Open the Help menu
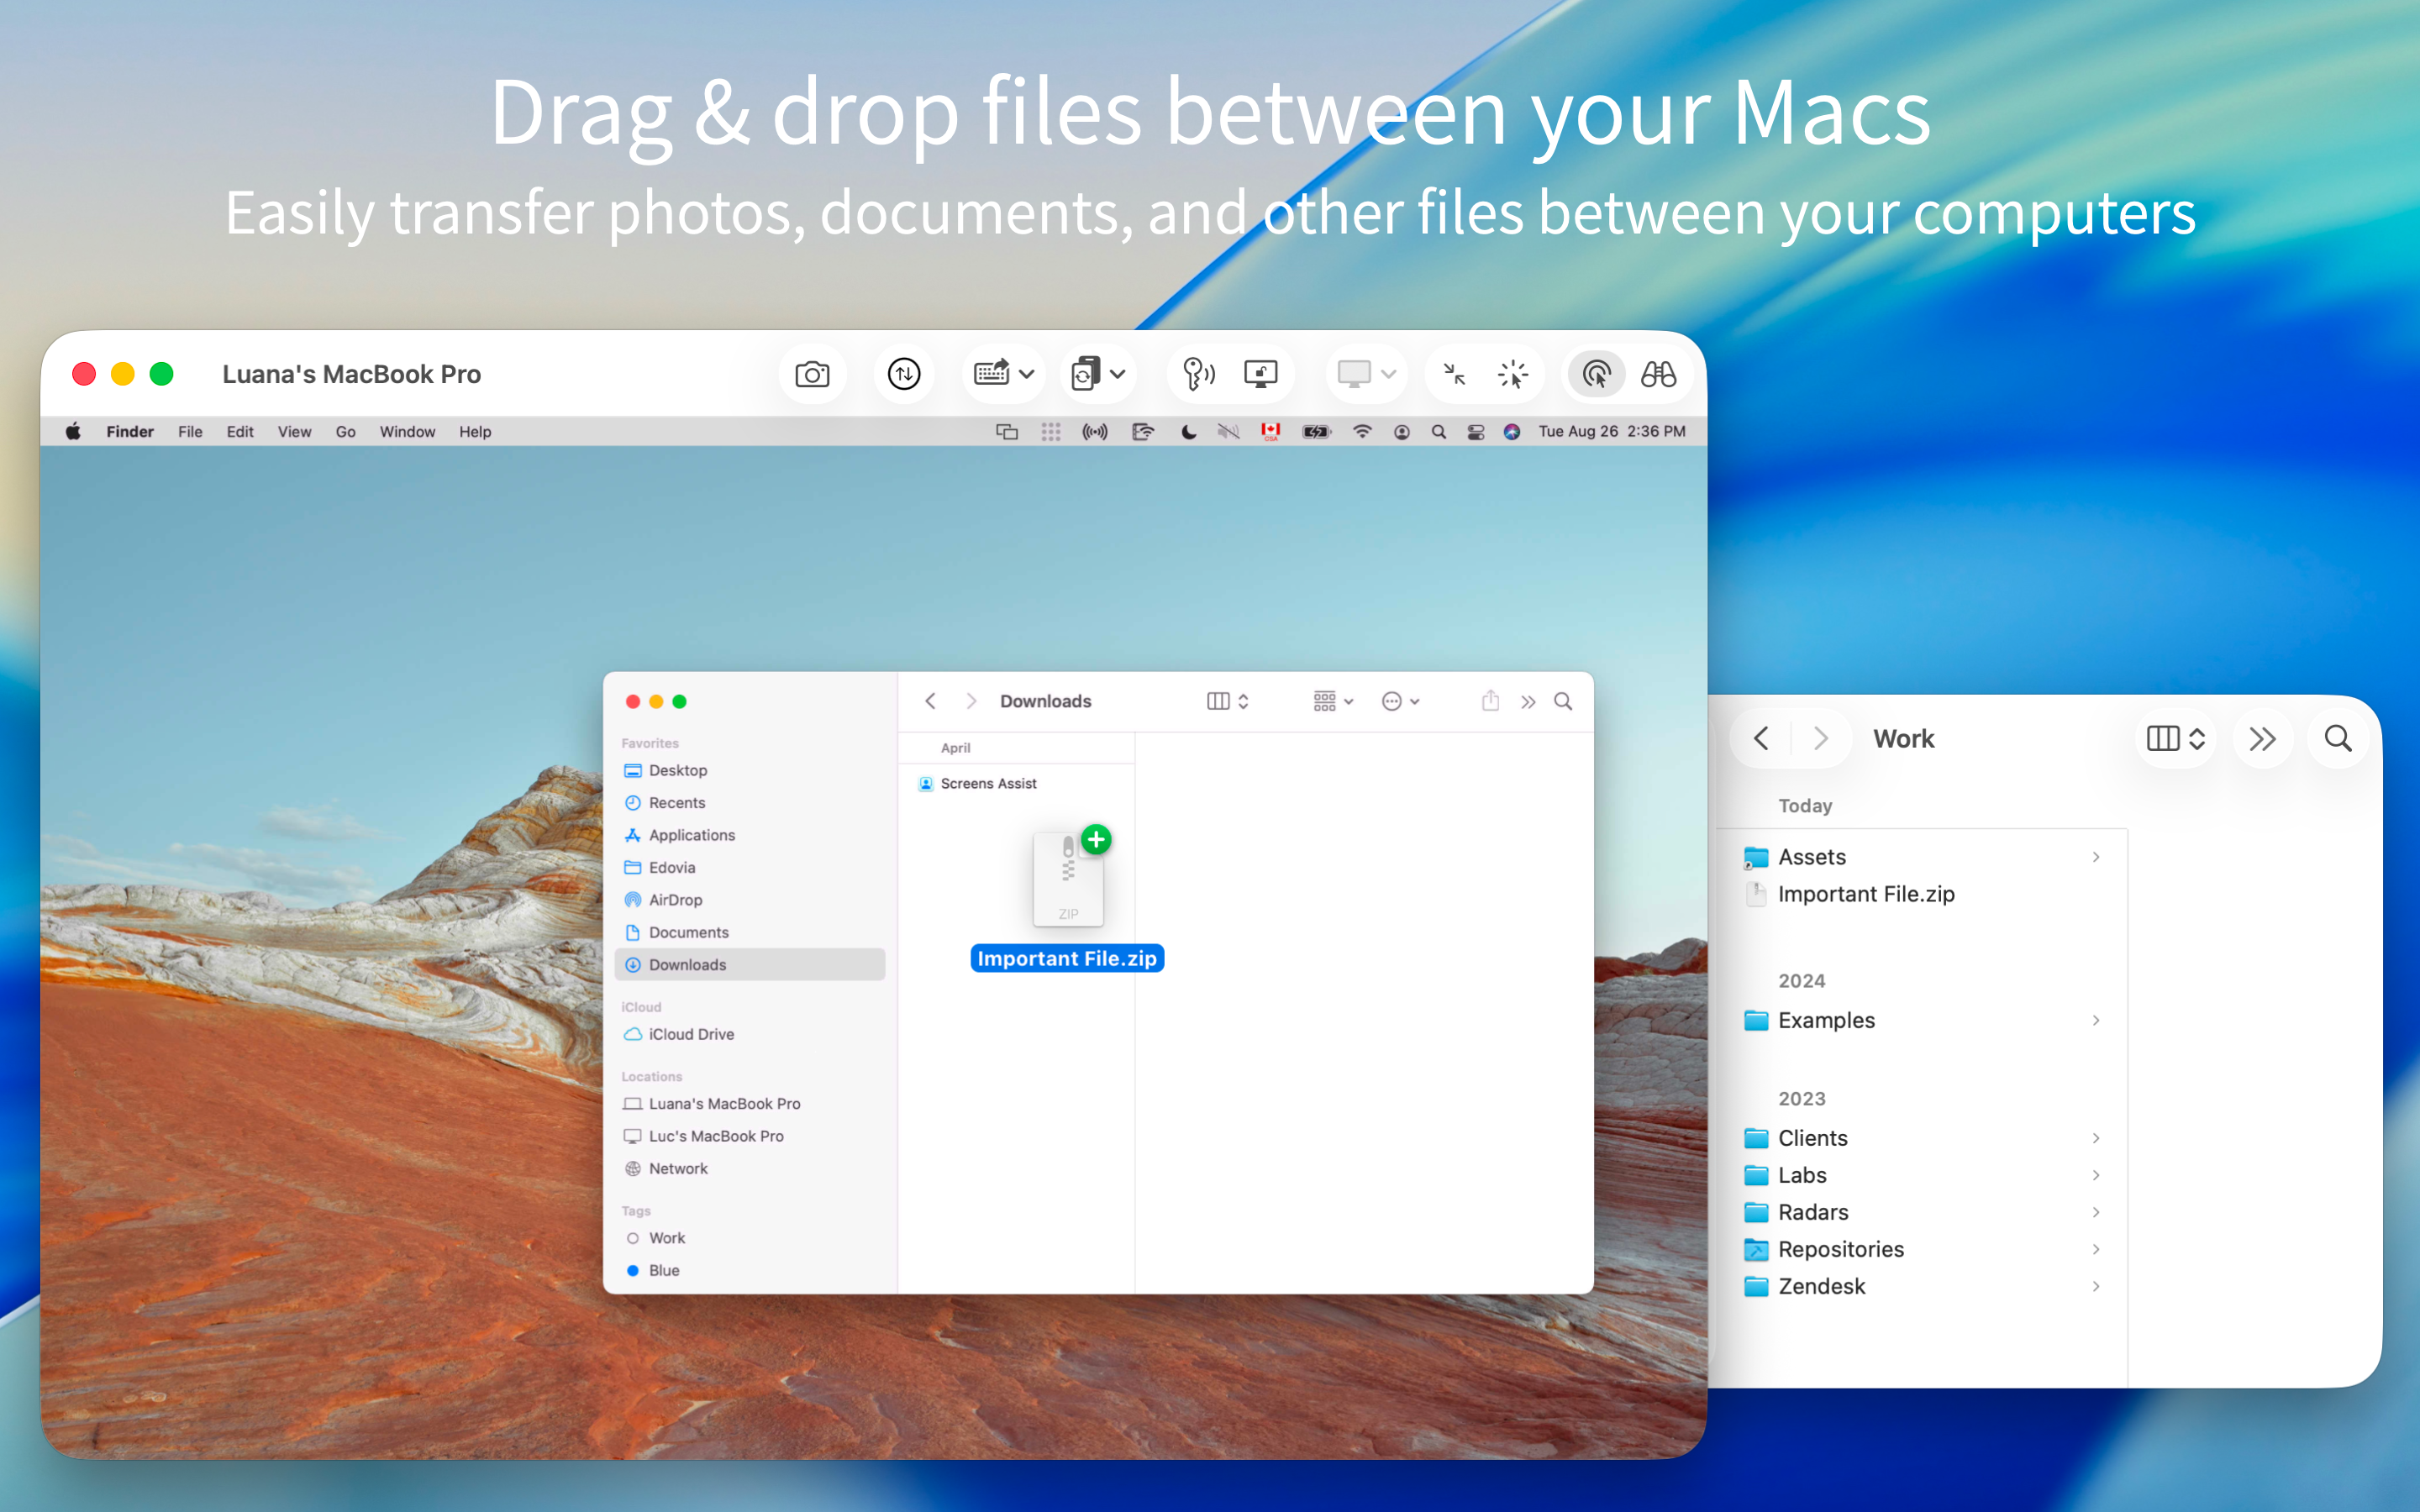Viewport: 2420px width, 1512px height. (x=475, y=431)
